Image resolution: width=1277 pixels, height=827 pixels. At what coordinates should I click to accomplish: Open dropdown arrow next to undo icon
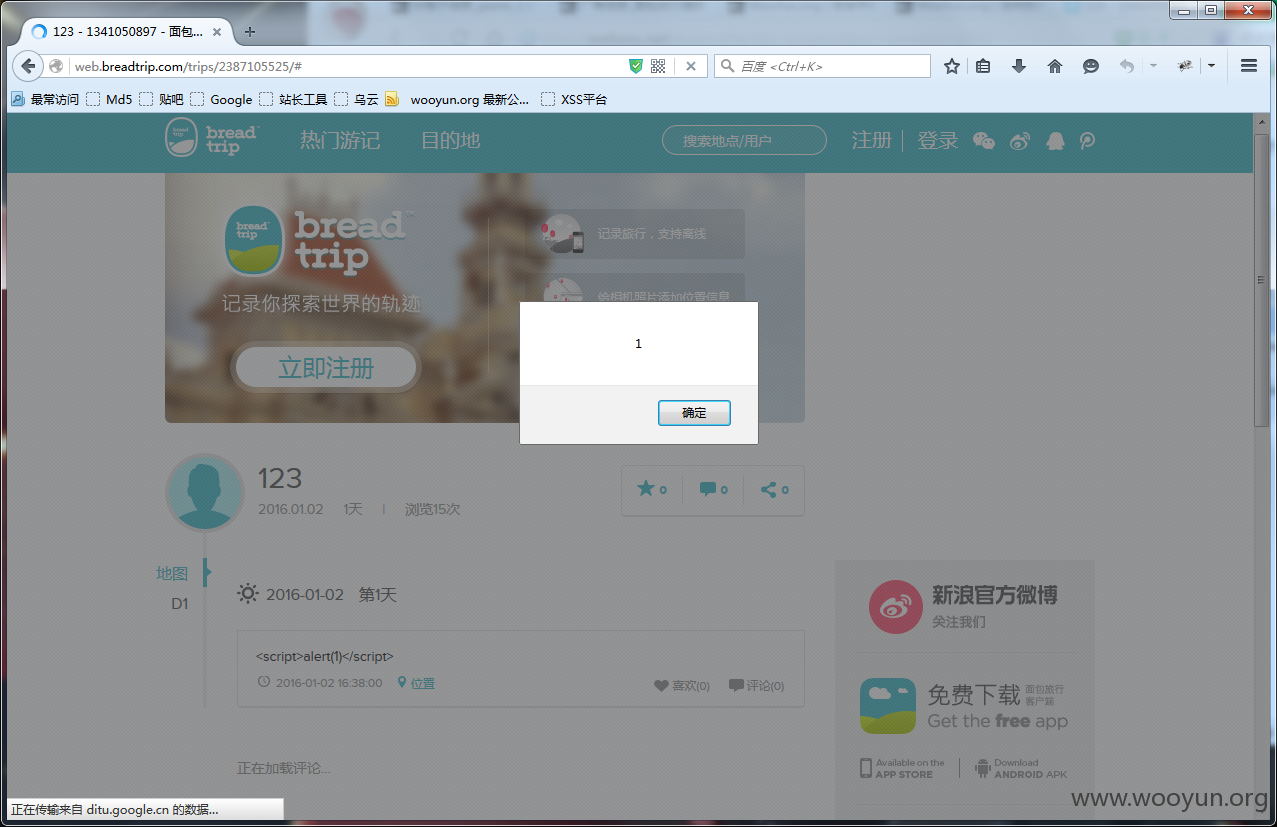pos(1153,66)
